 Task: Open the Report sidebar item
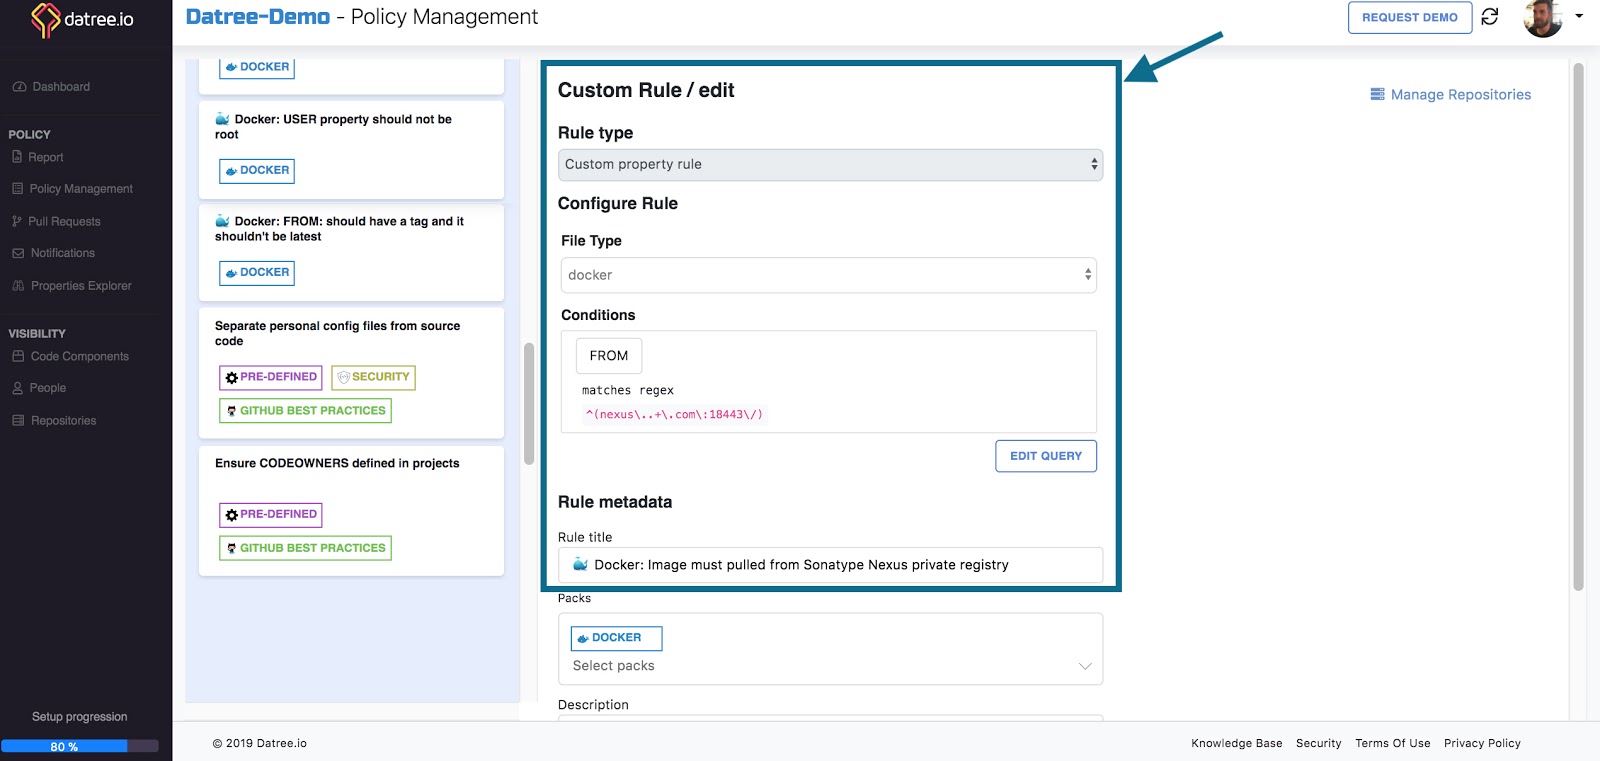click(45, 157)
